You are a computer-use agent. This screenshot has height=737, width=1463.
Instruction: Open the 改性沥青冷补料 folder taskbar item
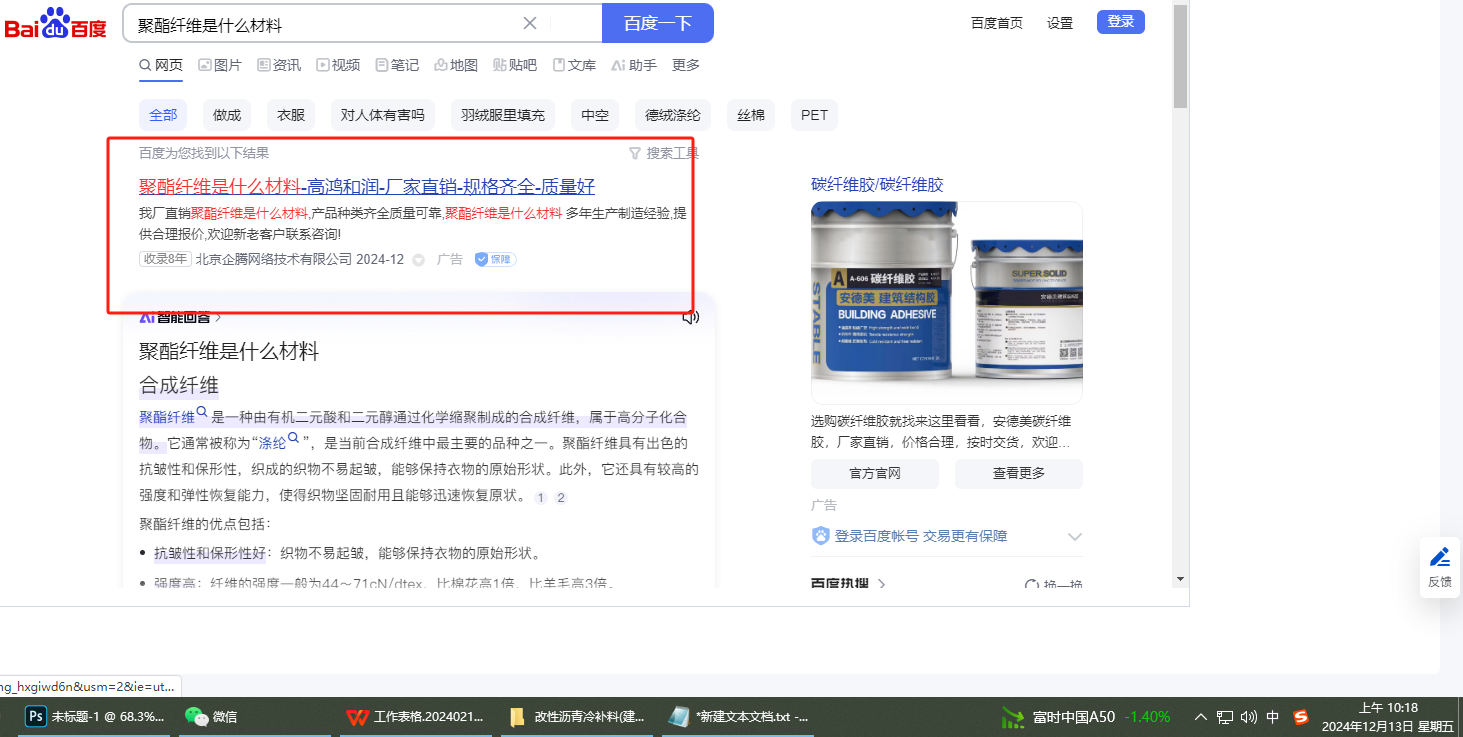[577, 717]
